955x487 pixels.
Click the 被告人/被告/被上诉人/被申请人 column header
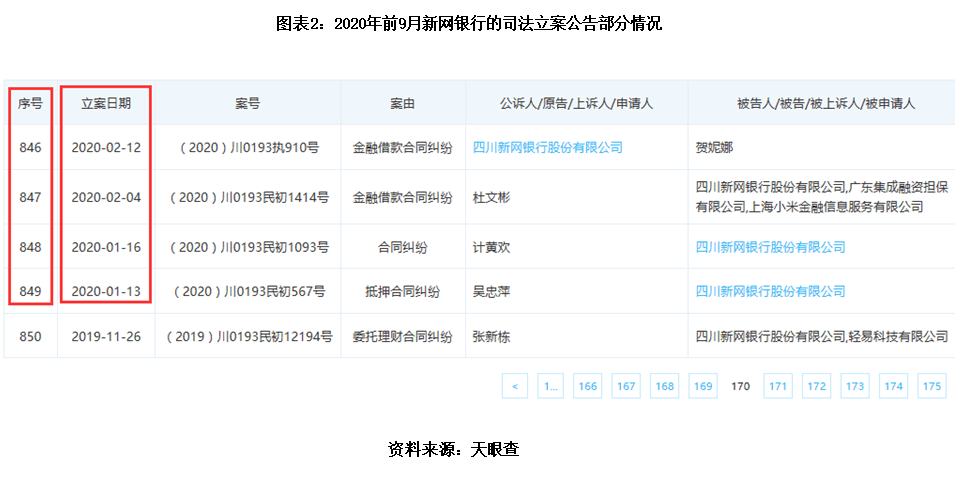point(825,103)
